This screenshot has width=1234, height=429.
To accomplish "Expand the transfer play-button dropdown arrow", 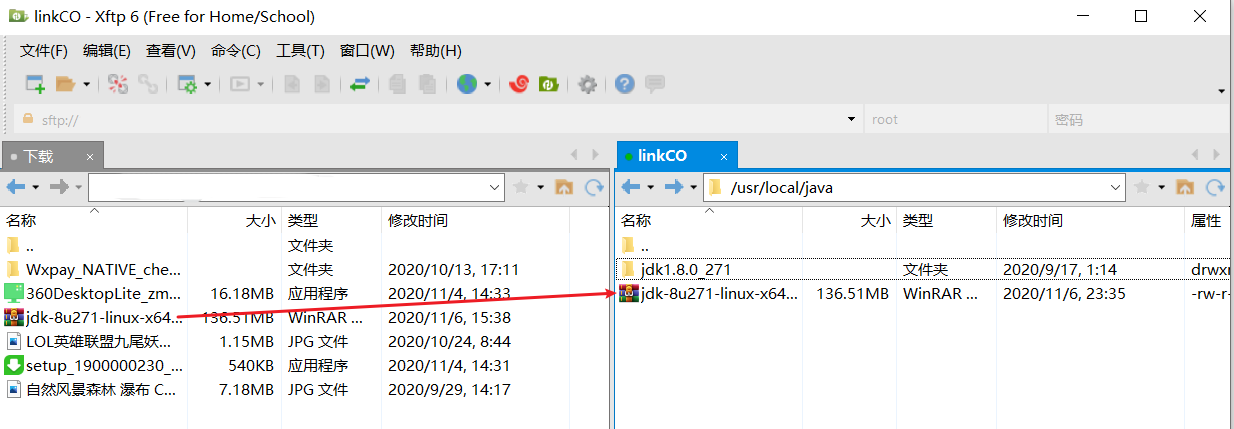I will [x=260, y=84].
